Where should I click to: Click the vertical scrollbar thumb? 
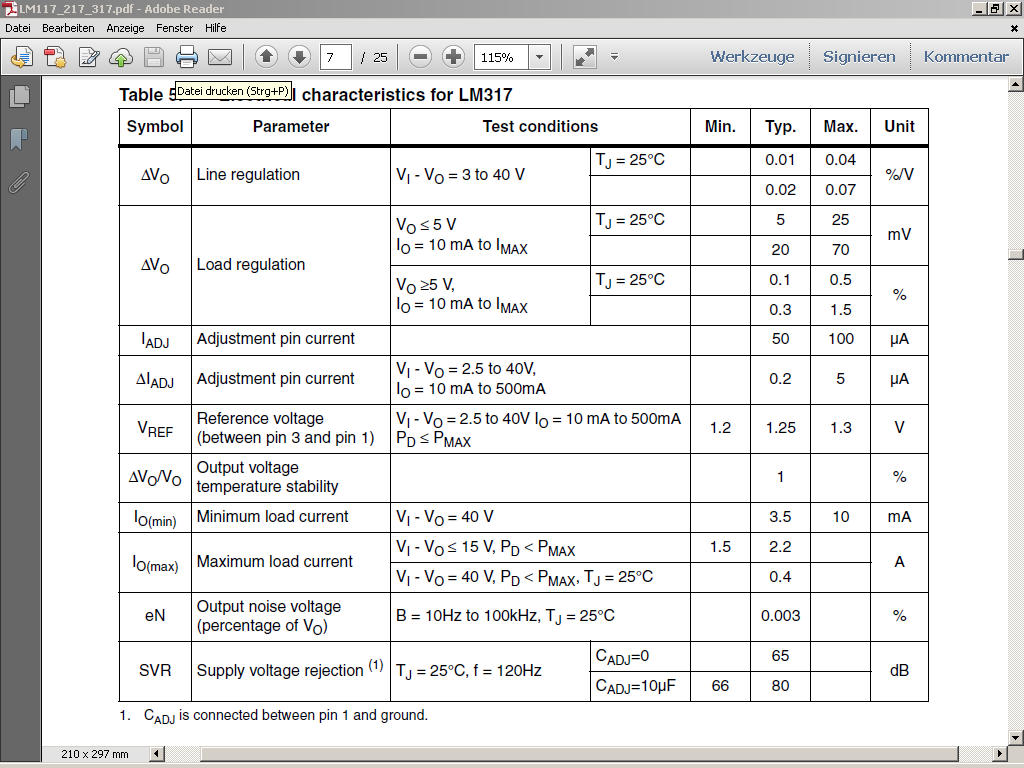[1016, 255]
